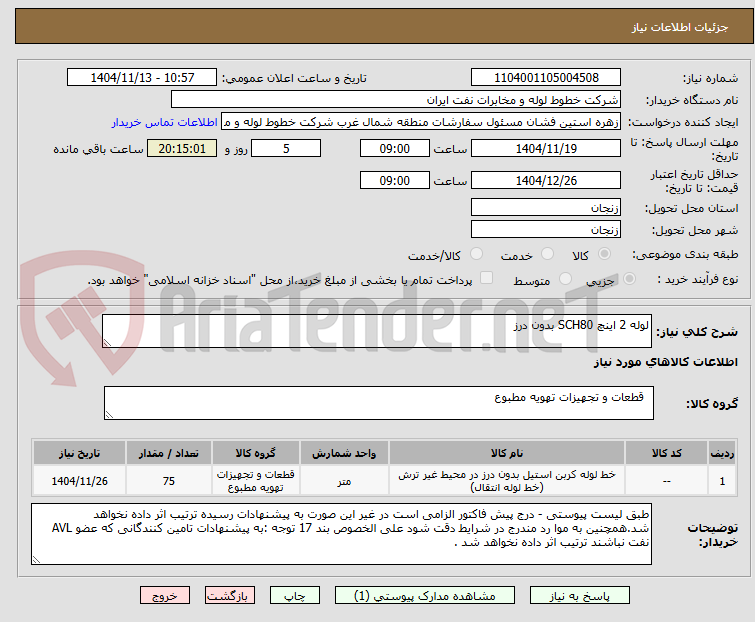Click the خروج exit button

tap(165, 596)
